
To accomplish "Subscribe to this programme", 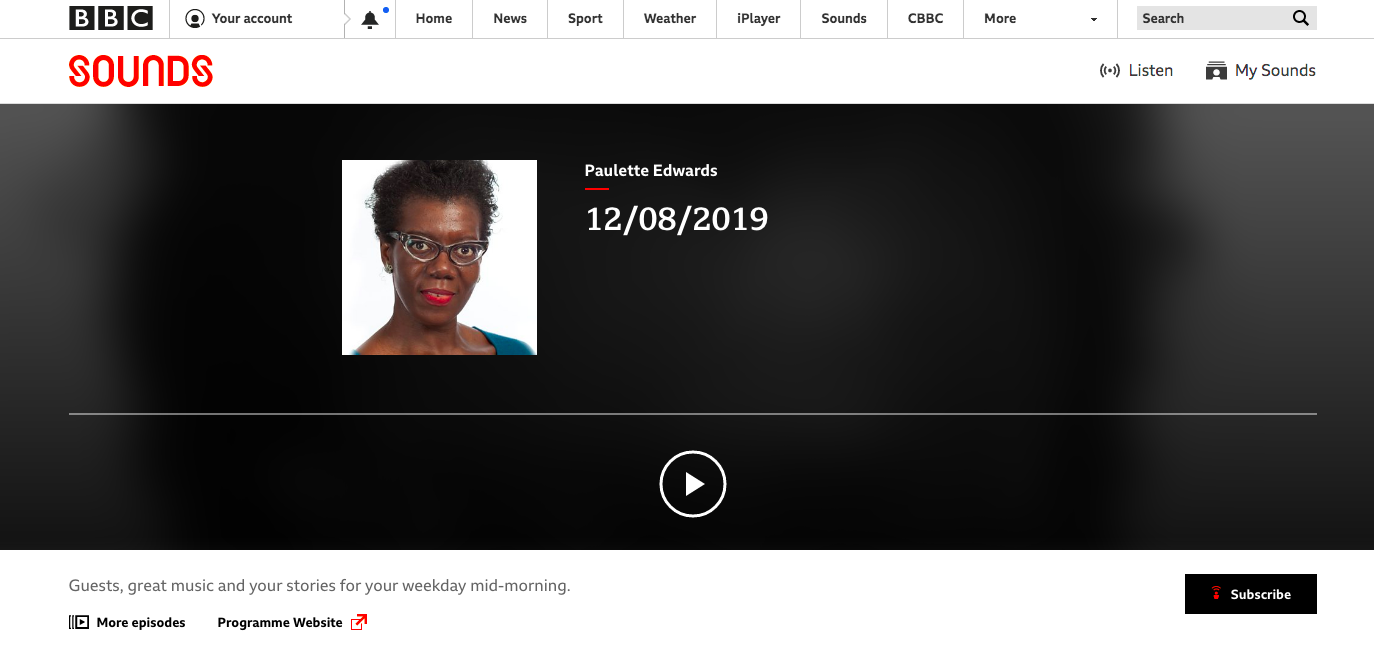I will [1251, 594].
